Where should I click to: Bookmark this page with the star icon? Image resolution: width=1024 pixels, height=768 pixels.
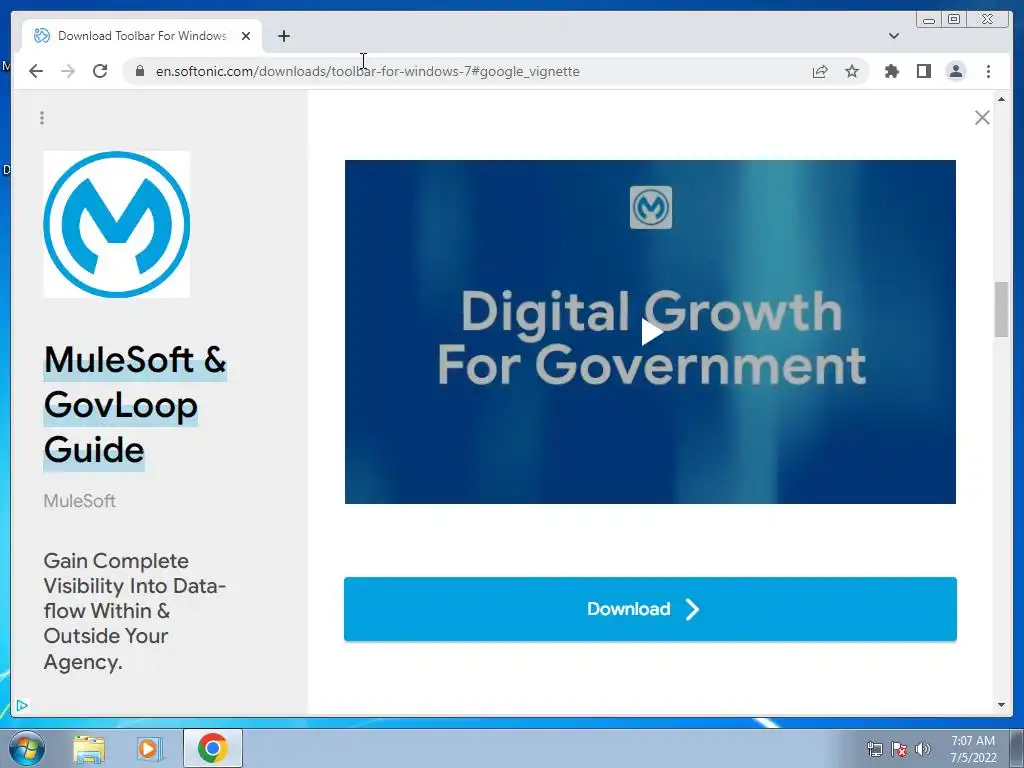(852, 71)
